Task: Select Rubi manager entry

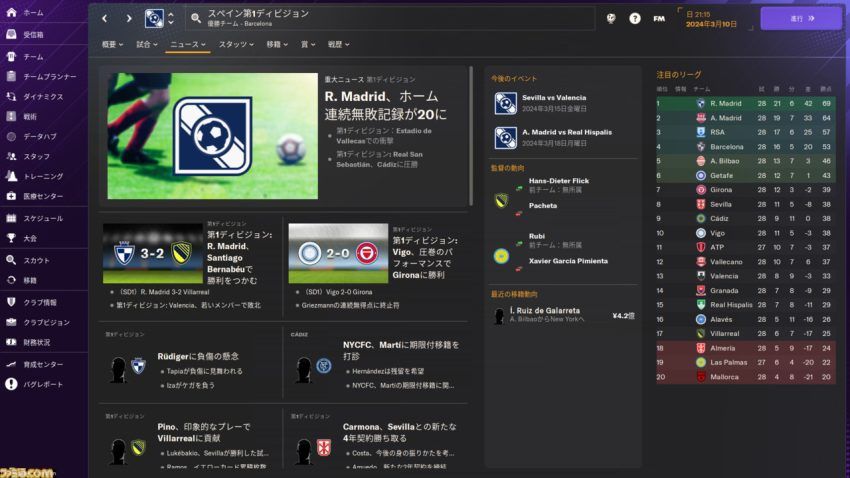Action: click(x=537, y=236)
